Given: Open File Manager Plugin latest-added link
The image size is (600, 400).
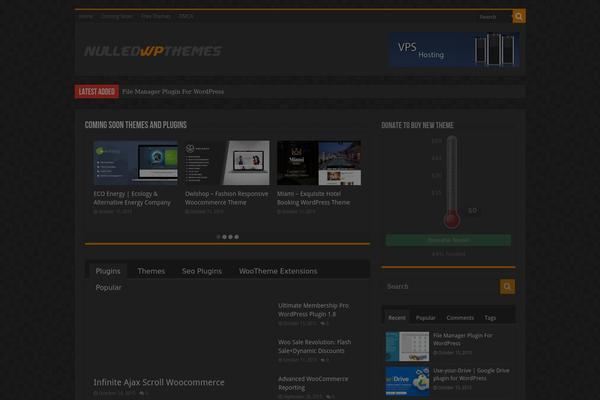Looking at the screenshot, I should [x=173, y=92].
